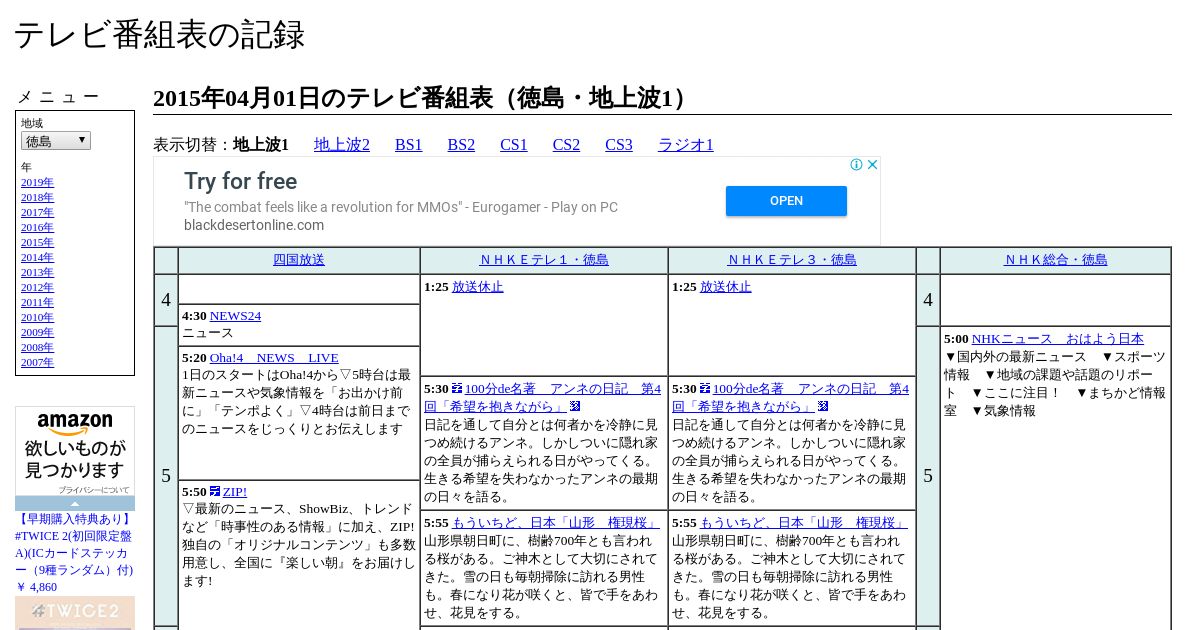This screenshot has height=630, width=1200.
Task: Open NHKニュース おはよう日本 program link
Action: point(1058,339)
